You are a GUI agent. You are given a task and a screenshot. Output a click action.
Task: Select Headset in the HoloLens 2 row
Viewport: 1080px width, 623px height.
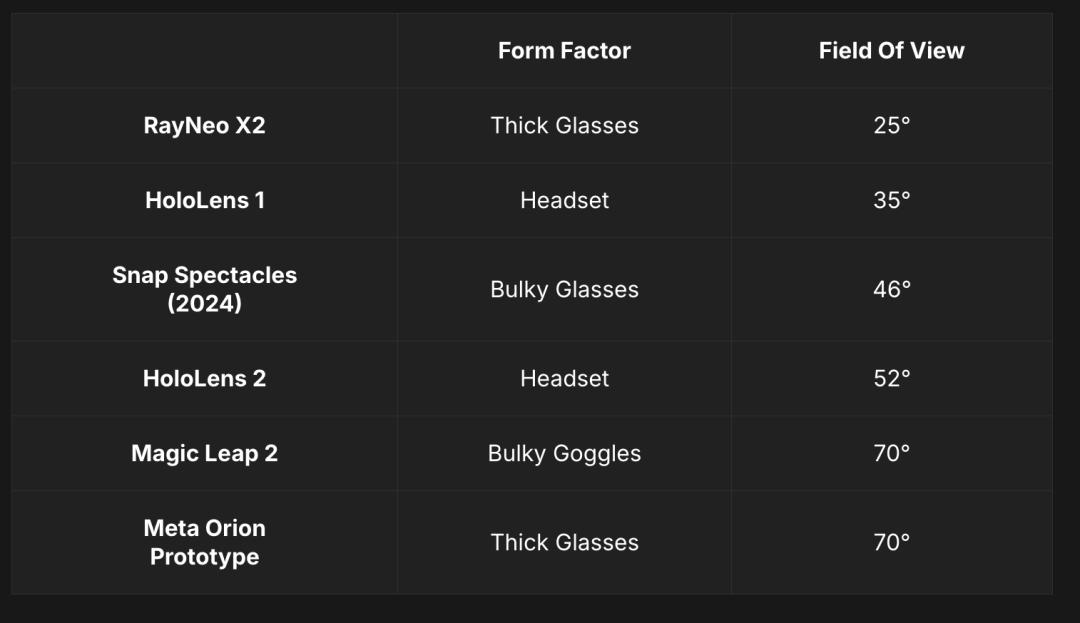(x=564, y=378)
